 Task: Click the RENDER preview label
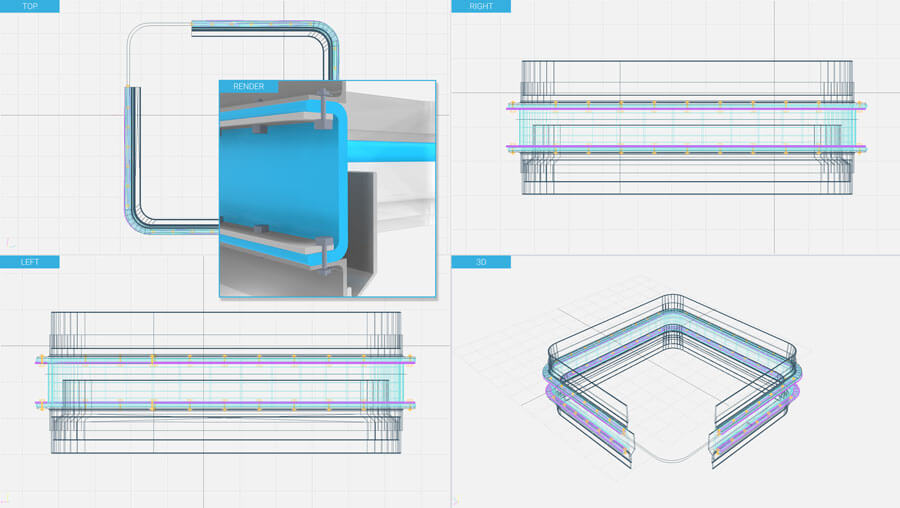coord(249,86)
